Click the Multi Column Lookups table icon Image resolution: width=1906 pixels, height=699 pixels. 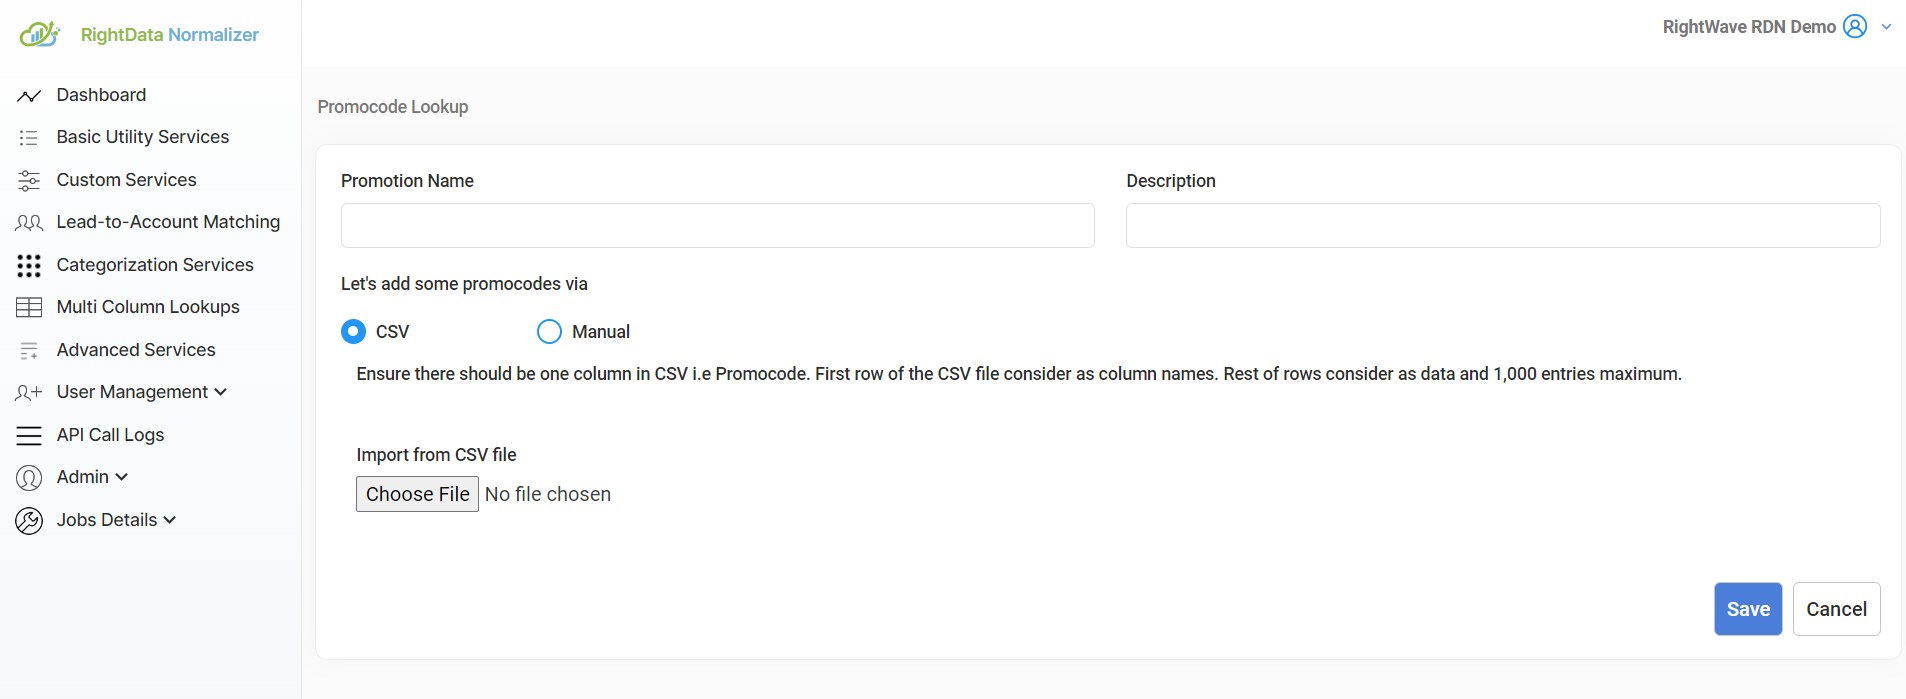tap(29, 308)
